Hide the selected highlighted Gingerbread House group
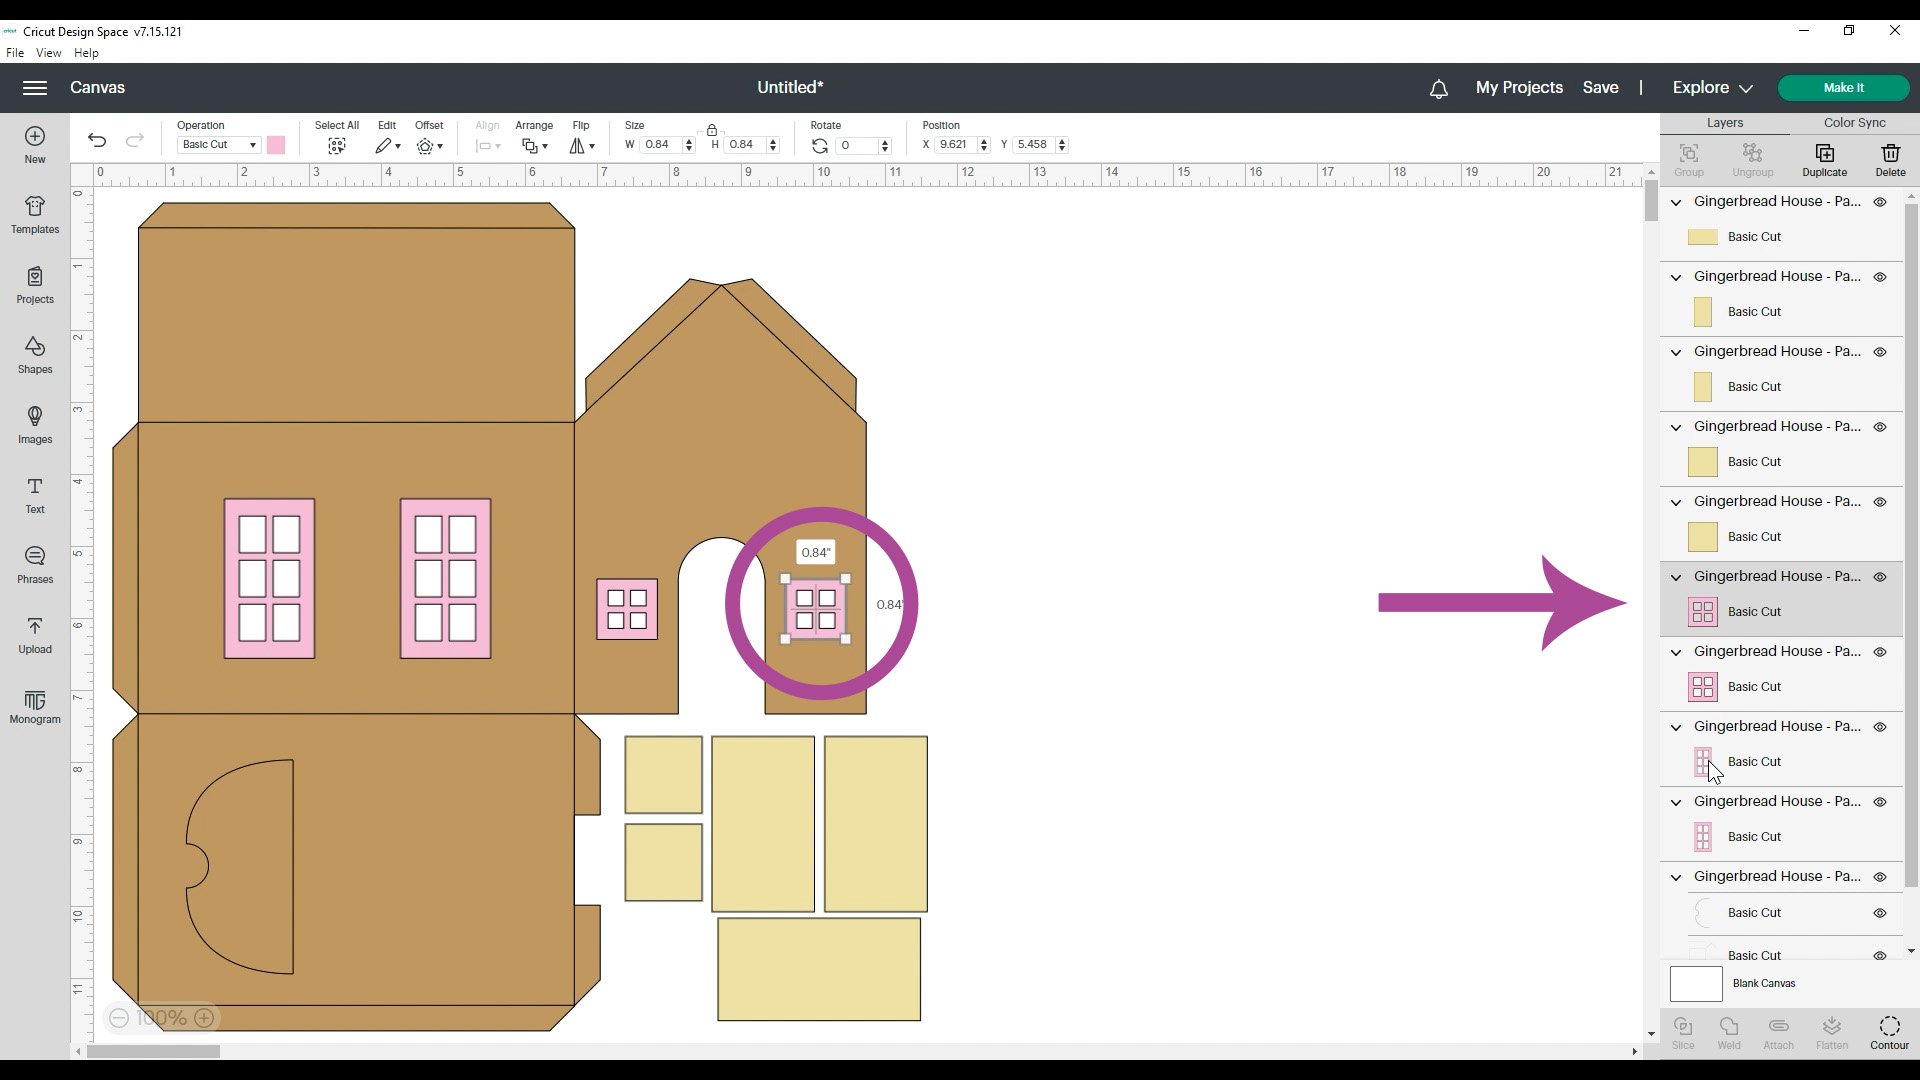Image resolution: width=1920 pixels, height=1080 pixels. pos(1880,577)
